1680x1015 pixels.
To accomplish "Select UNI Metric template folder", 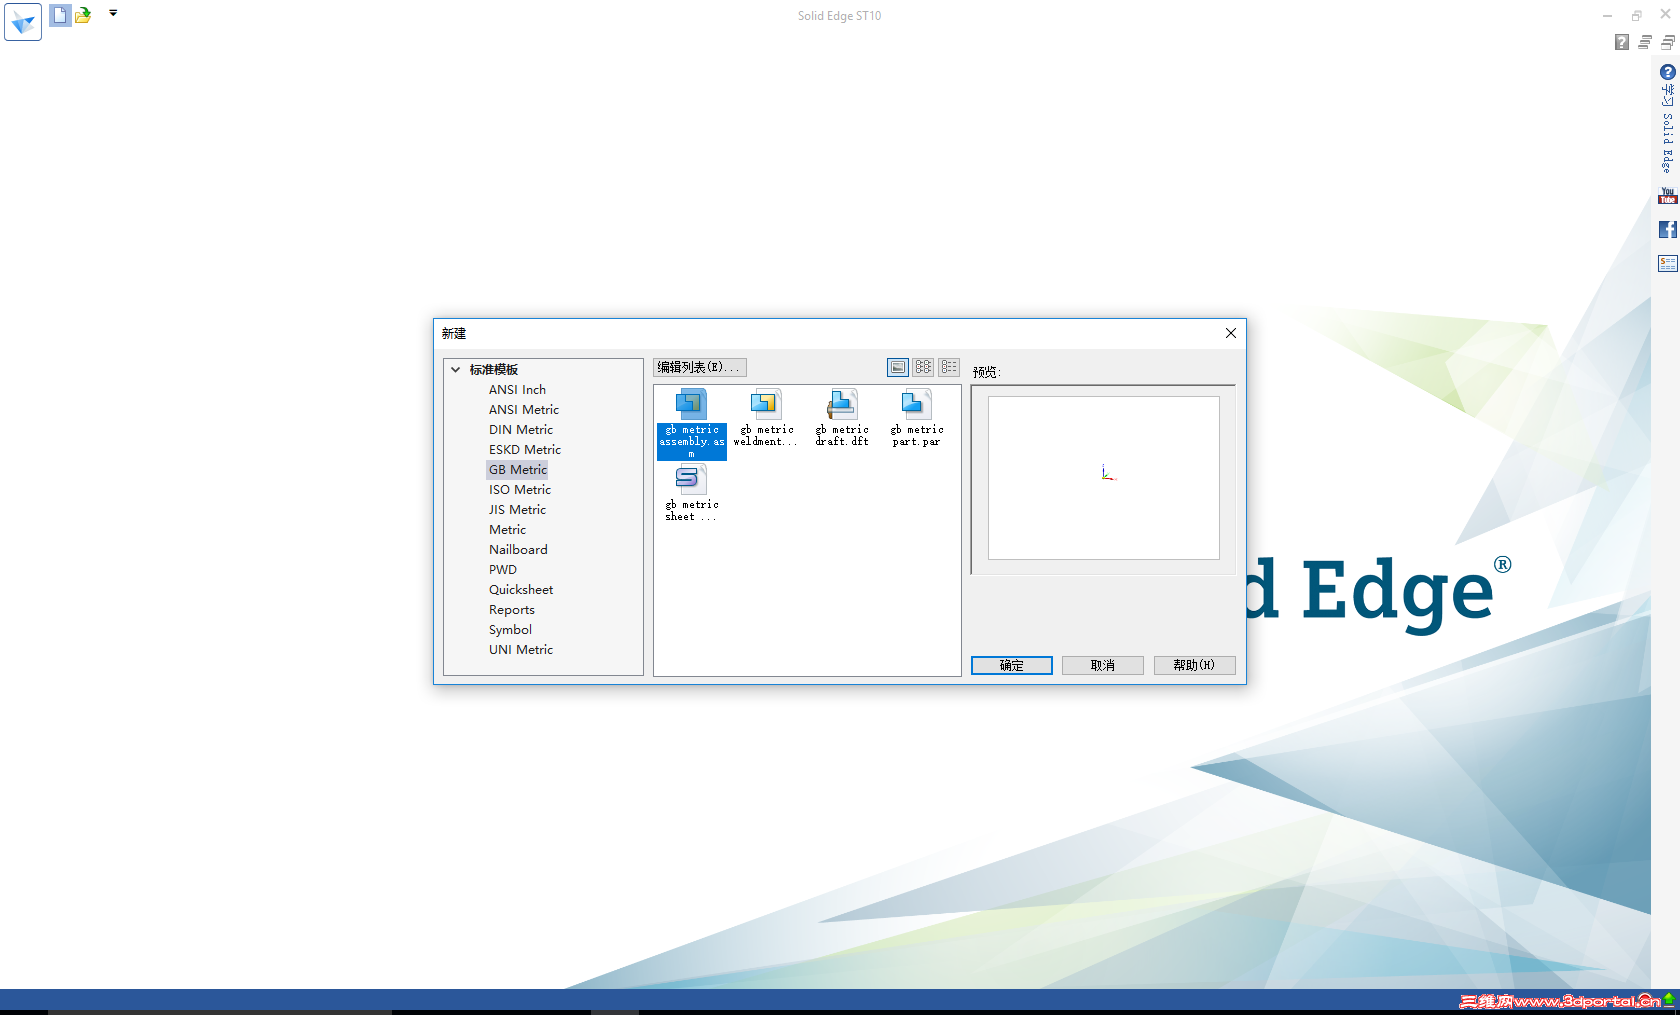I will click(x=521, y=650).
